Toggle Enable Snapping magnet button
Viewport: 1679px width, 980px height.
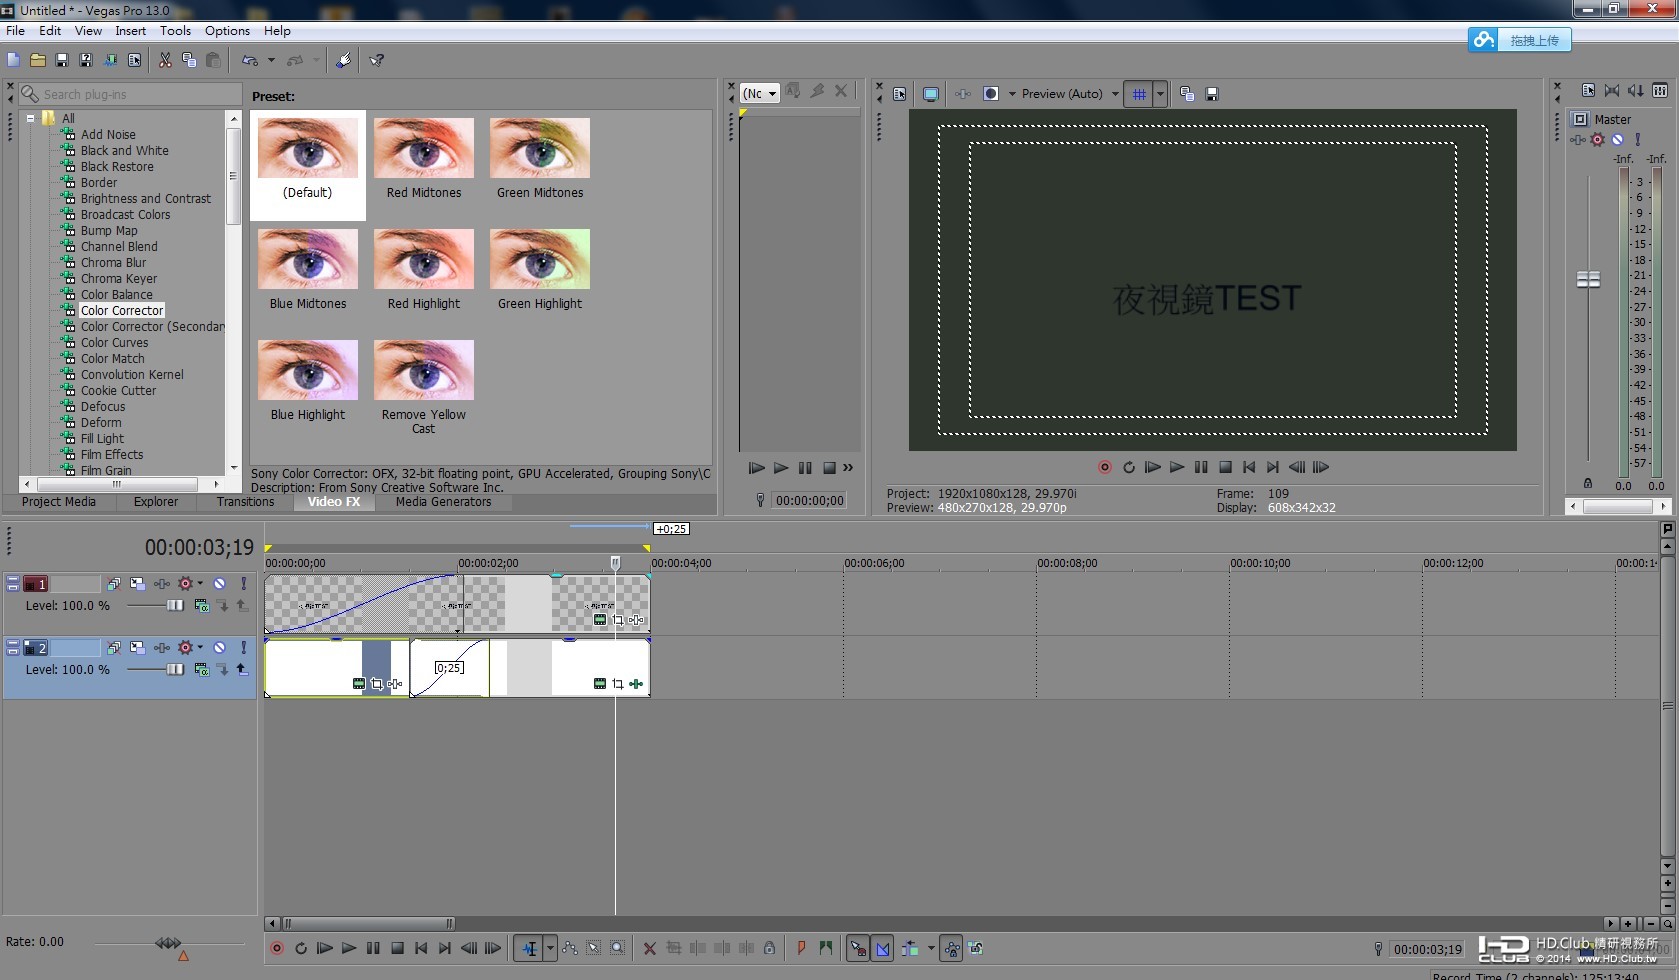pos(858,948)
